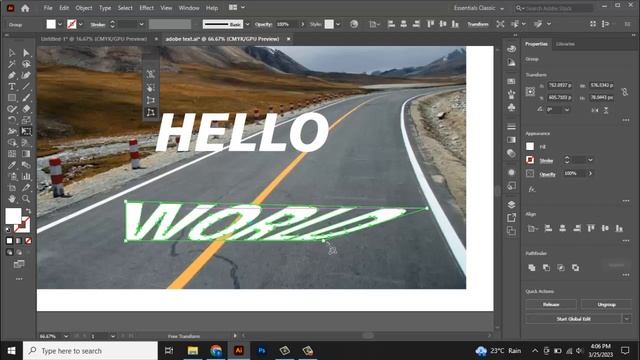640x360 pixels.
Task: Select the Selection tool arrow
Action: click(x=12, y=53)
